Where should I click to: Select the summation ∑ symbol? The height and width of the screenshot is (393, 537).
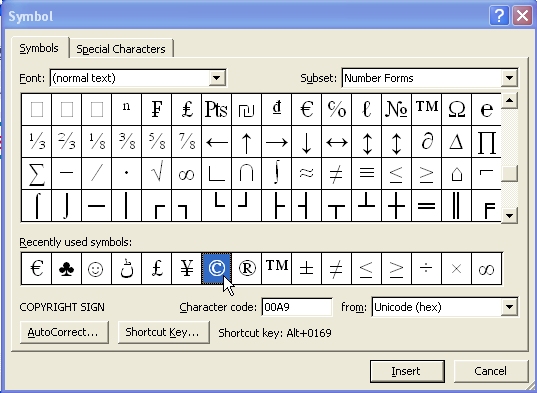pos(36,174)
